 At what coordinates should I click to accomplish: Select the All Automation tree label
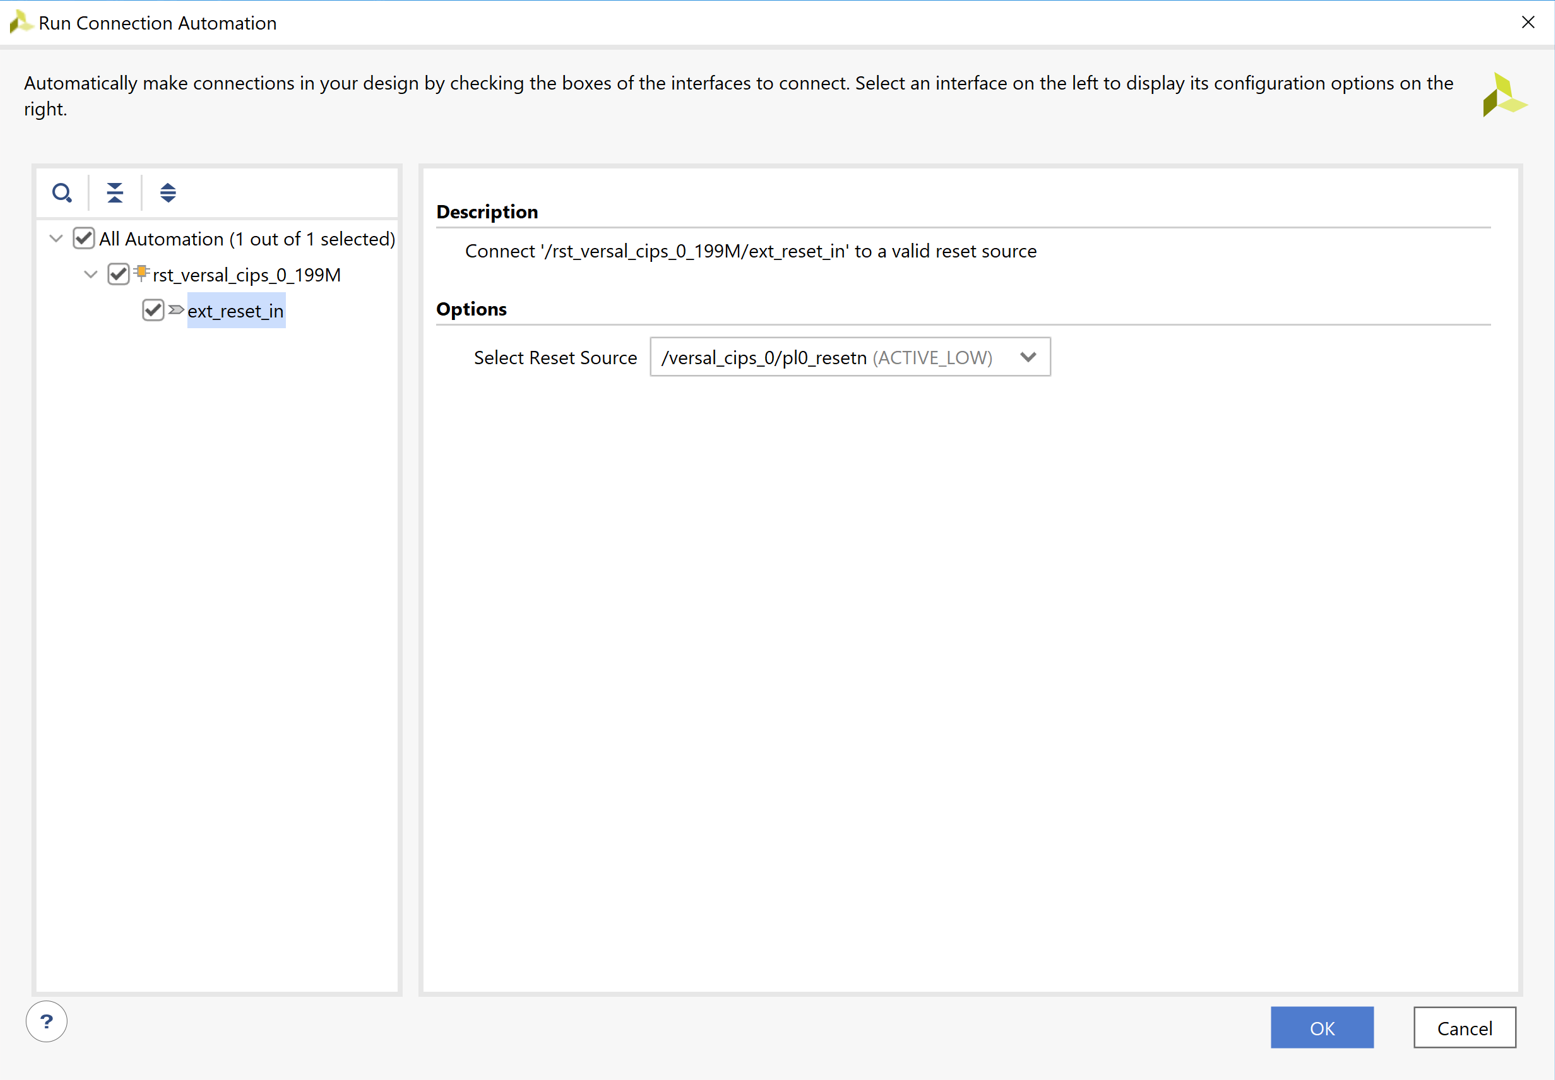[246, 239]
